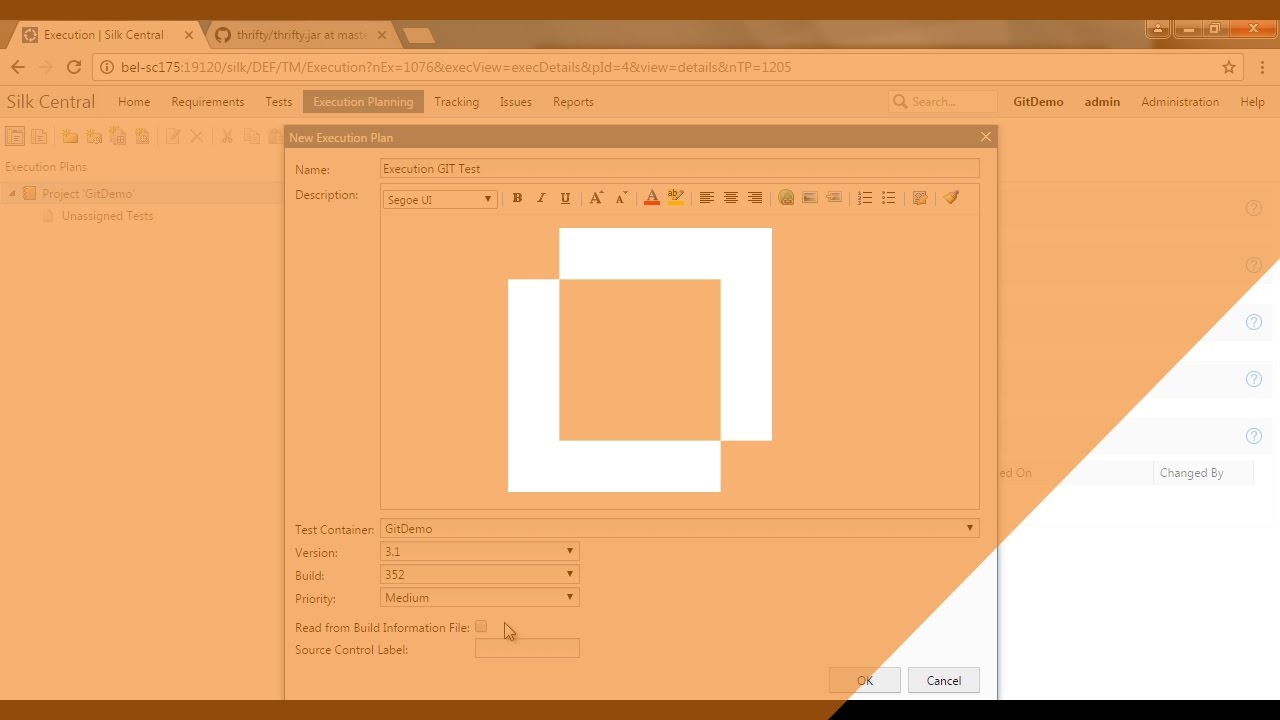Viewport: 1280px width, 720px height.
Task: Open the Version 3.1 dropdown
Action: tap(480, 551)
